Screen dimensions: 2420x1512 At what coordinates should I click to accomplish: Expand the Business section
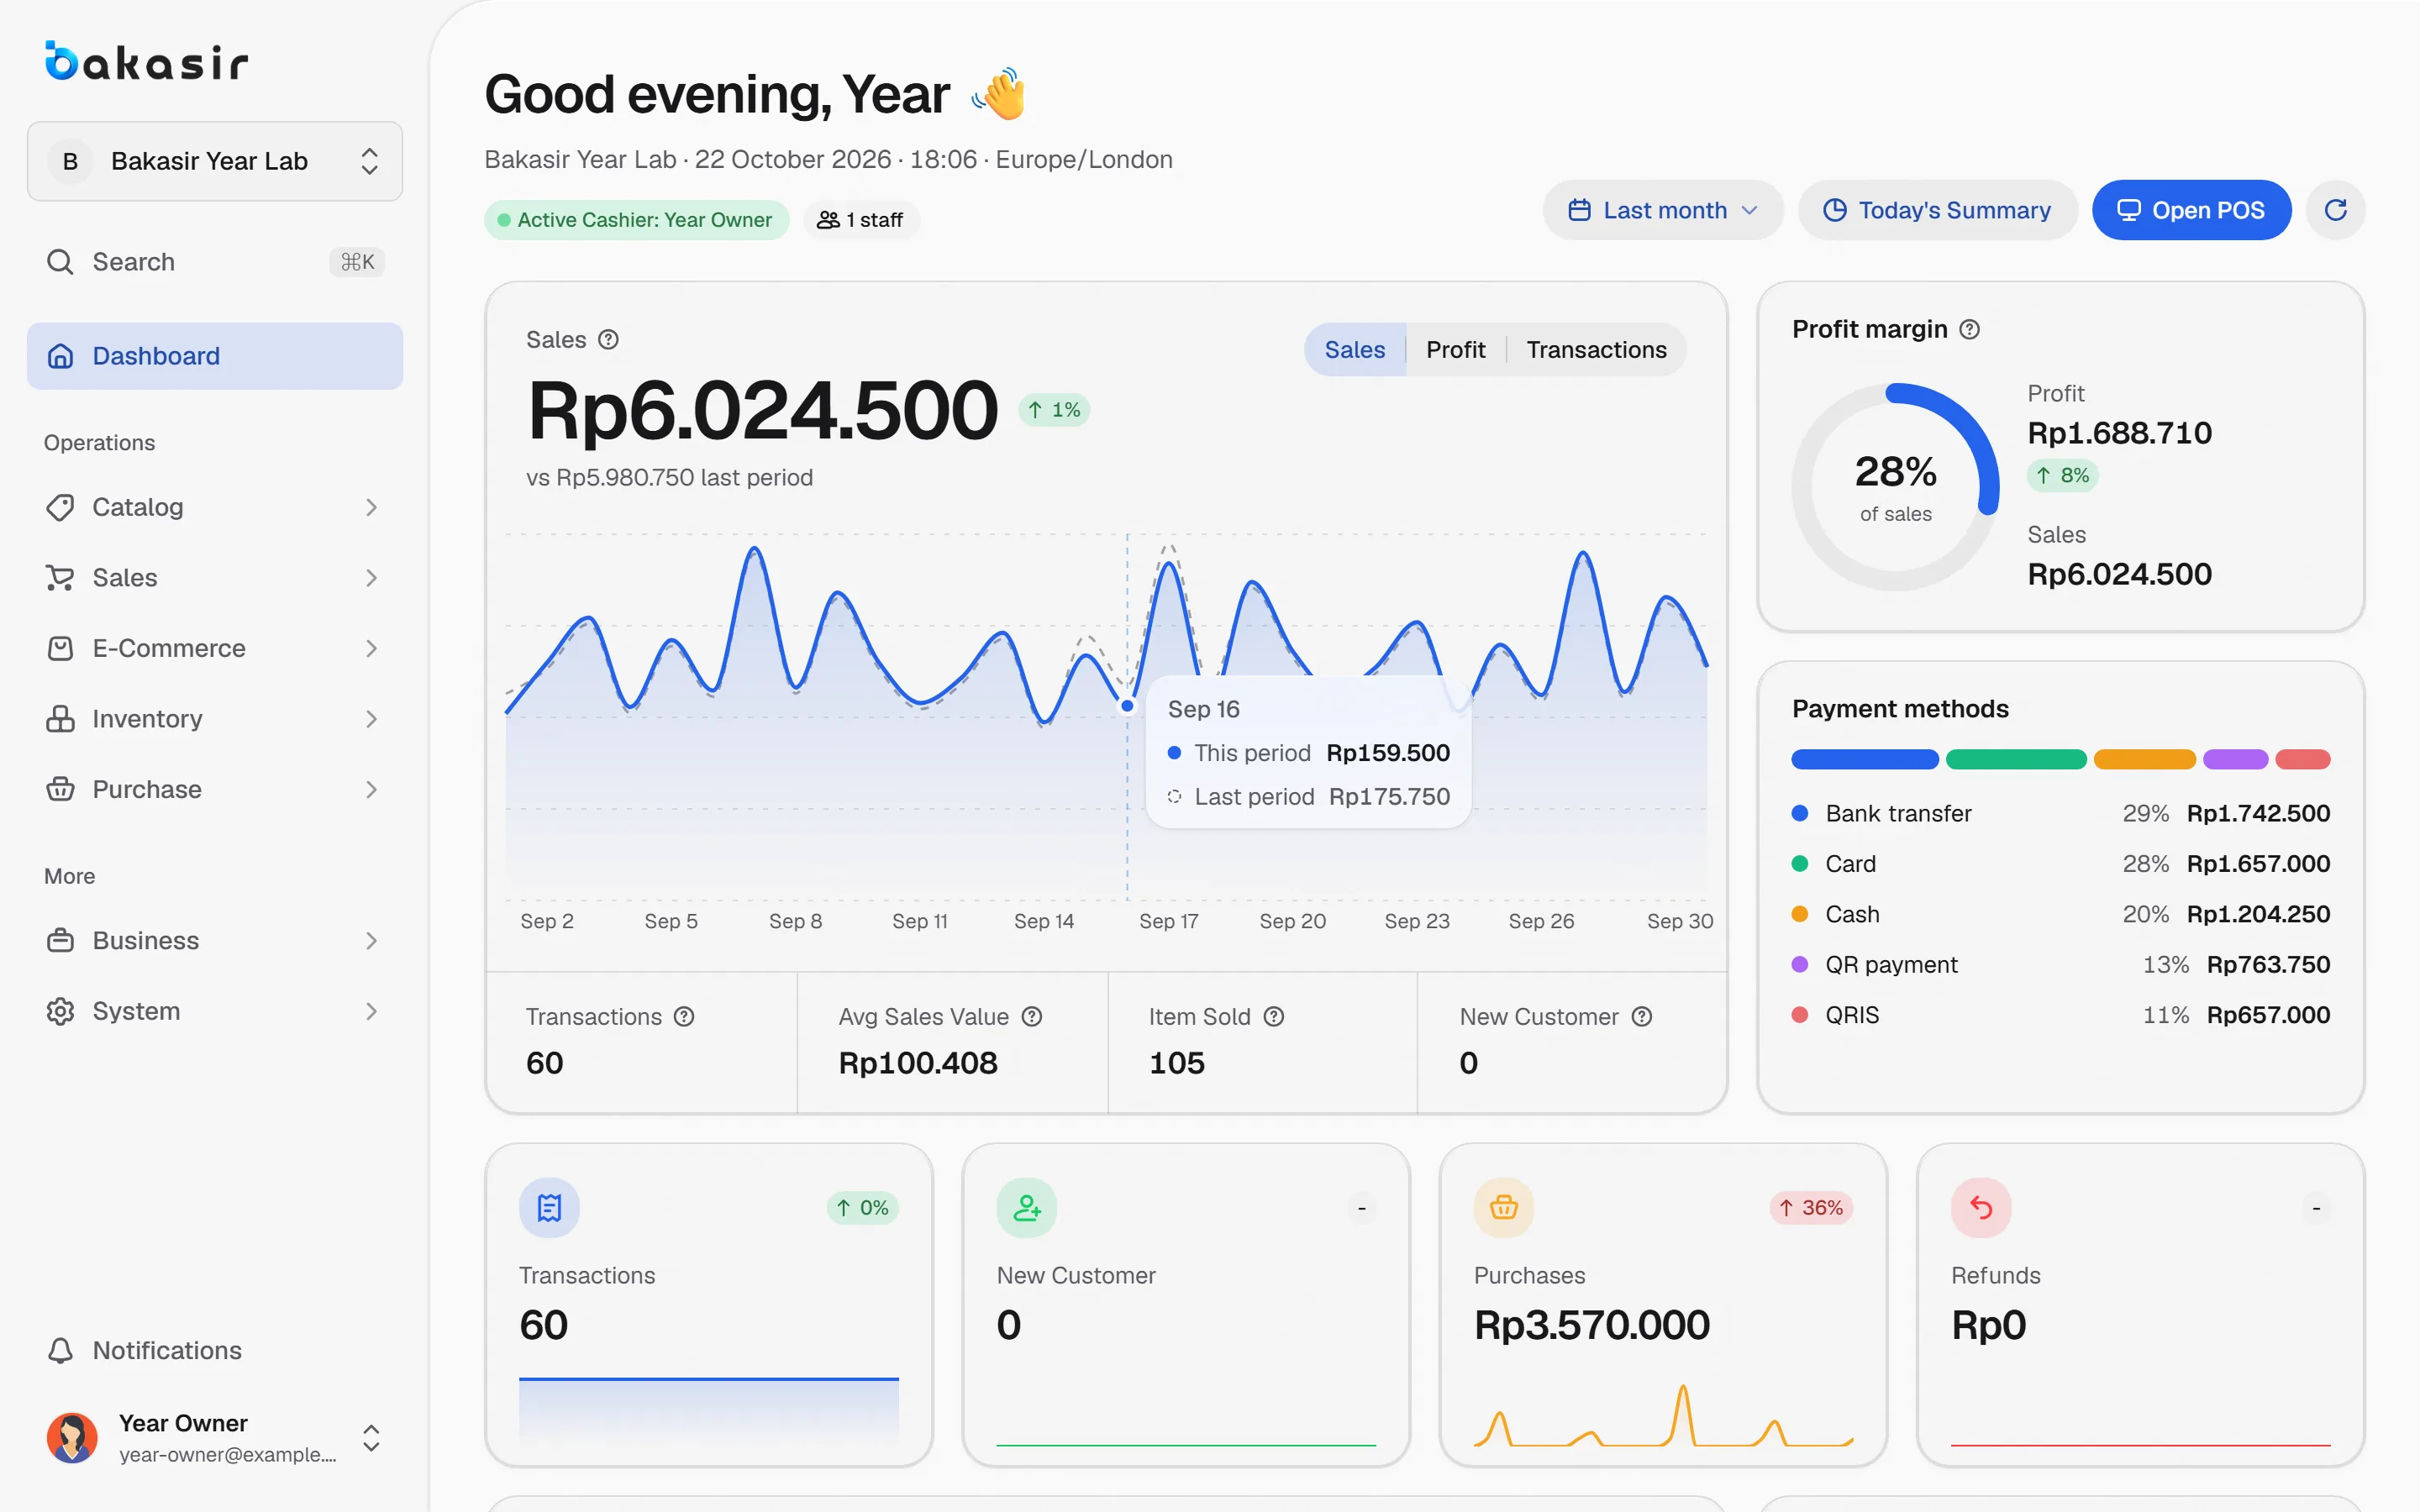coord(214,941)
